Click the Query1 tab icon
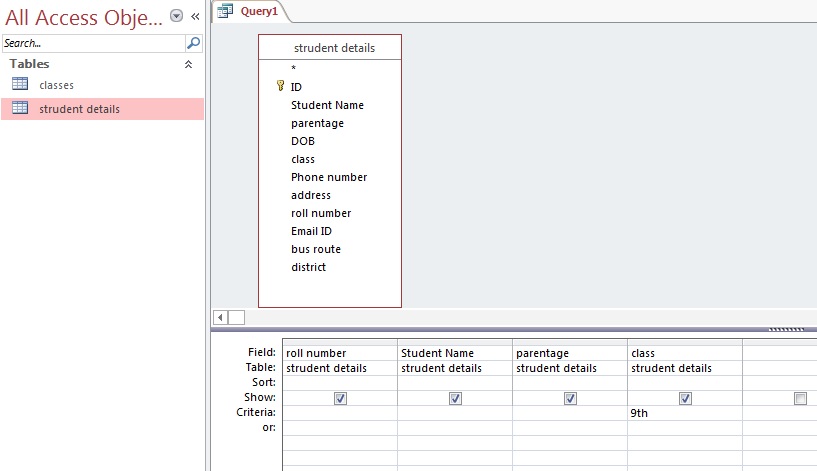 [226, 11]
